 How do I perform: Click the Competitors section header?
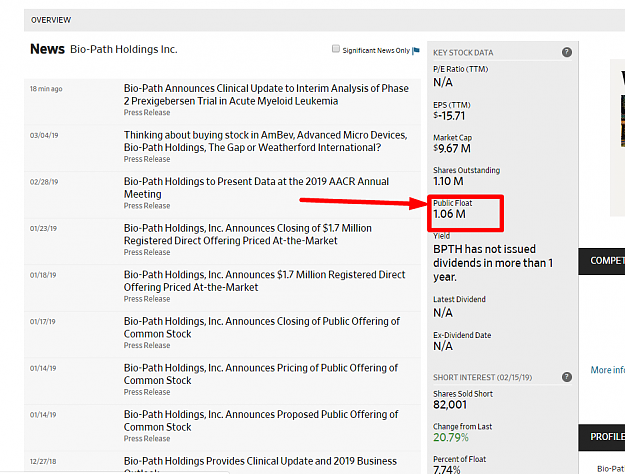coord(601,261)
